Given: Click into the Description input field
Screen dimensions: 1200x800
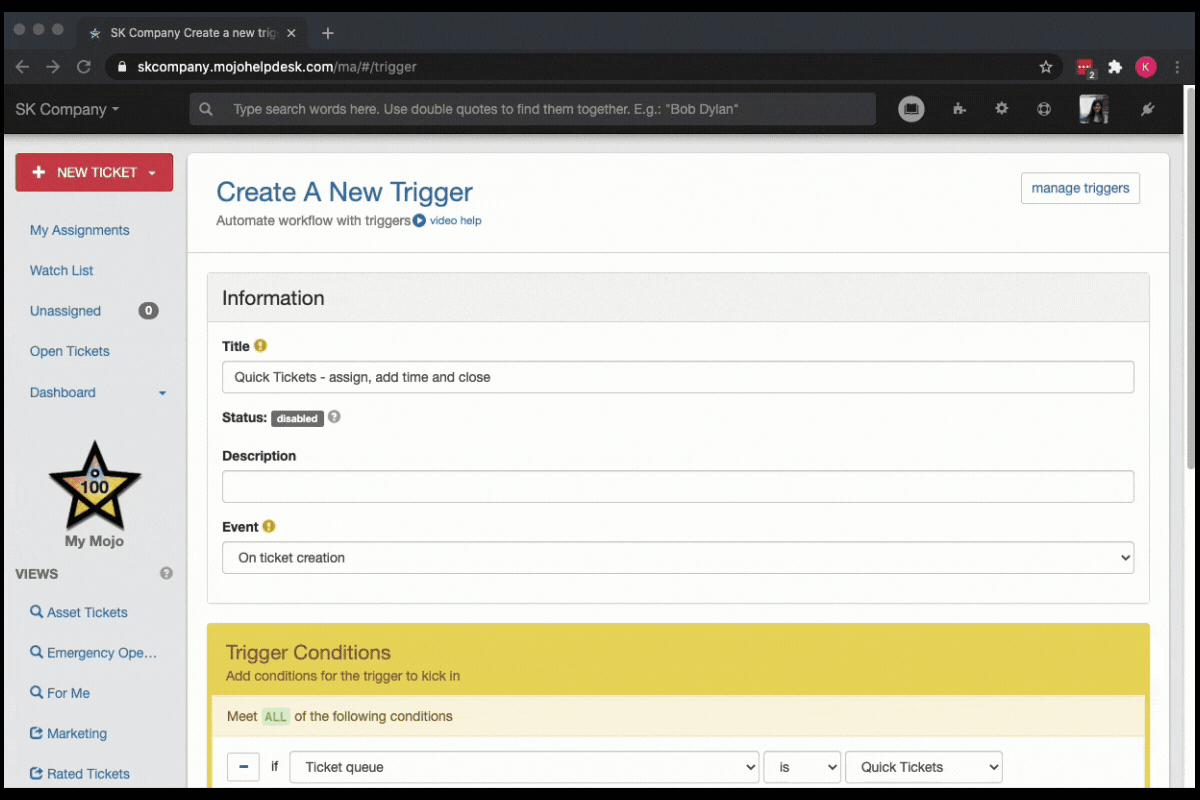Looking at the screenshot, I should pos(677,487).
